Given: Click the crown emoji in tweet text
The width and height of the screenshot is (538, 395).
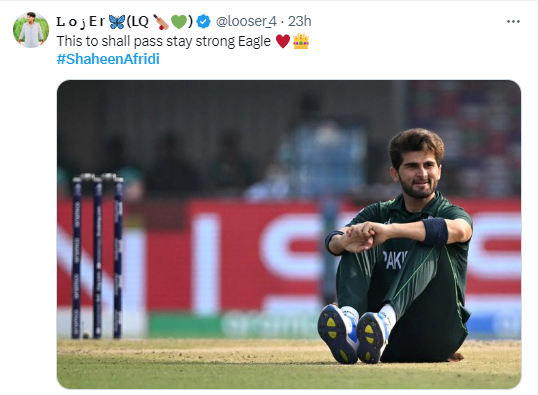Looking at the screenshot, I should point(301,41).
